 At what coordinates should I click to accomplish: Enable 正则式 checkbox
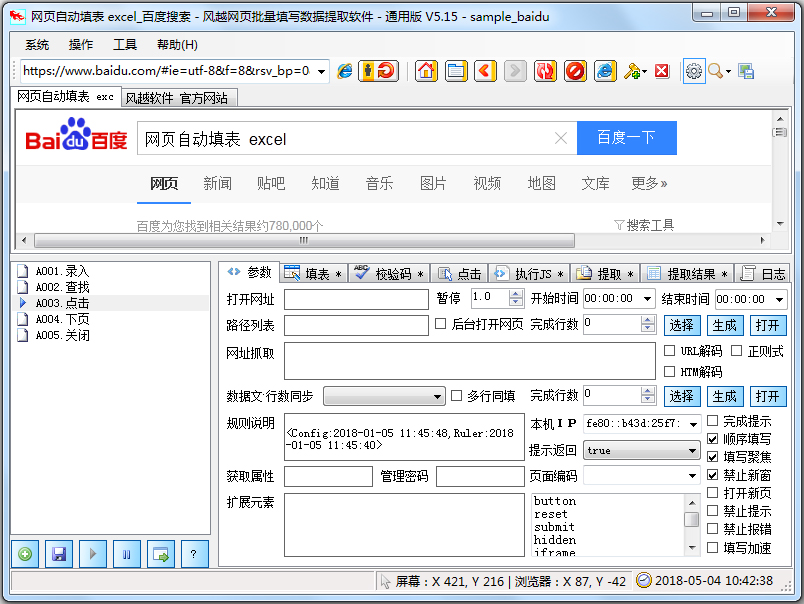point(736,350)
